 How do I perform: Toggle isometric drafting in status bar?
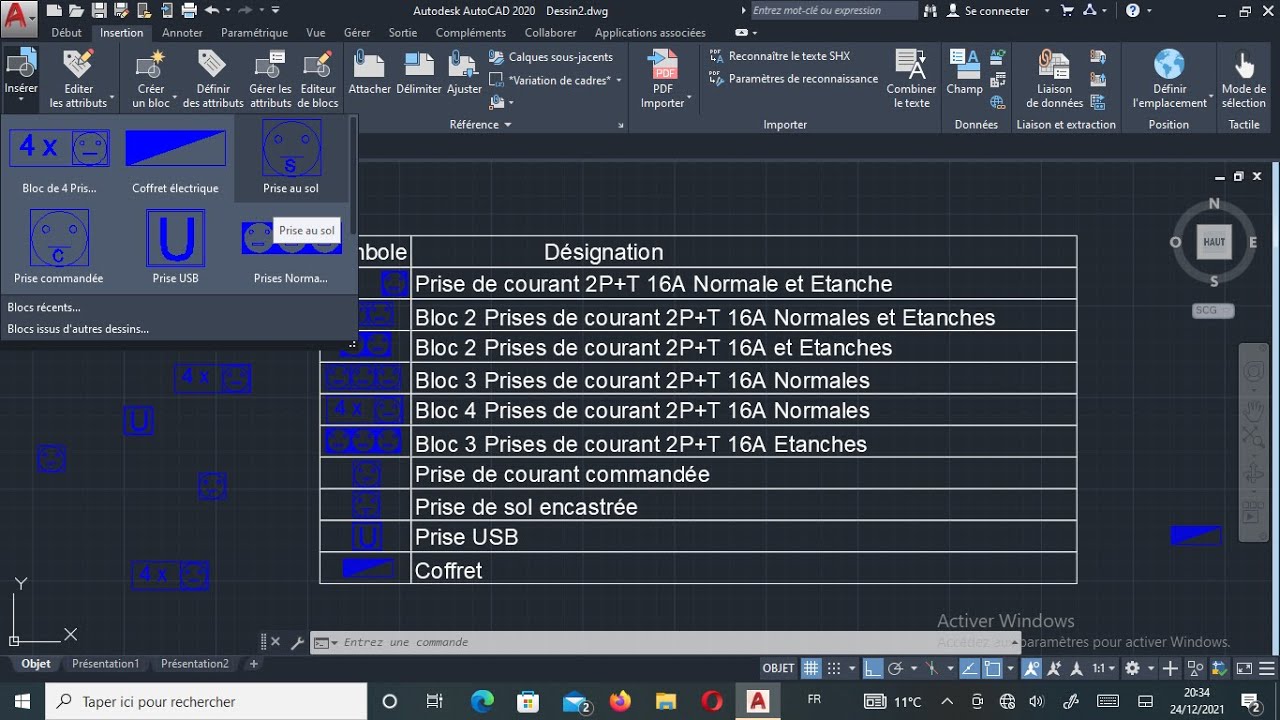click(x=931, y=668)
